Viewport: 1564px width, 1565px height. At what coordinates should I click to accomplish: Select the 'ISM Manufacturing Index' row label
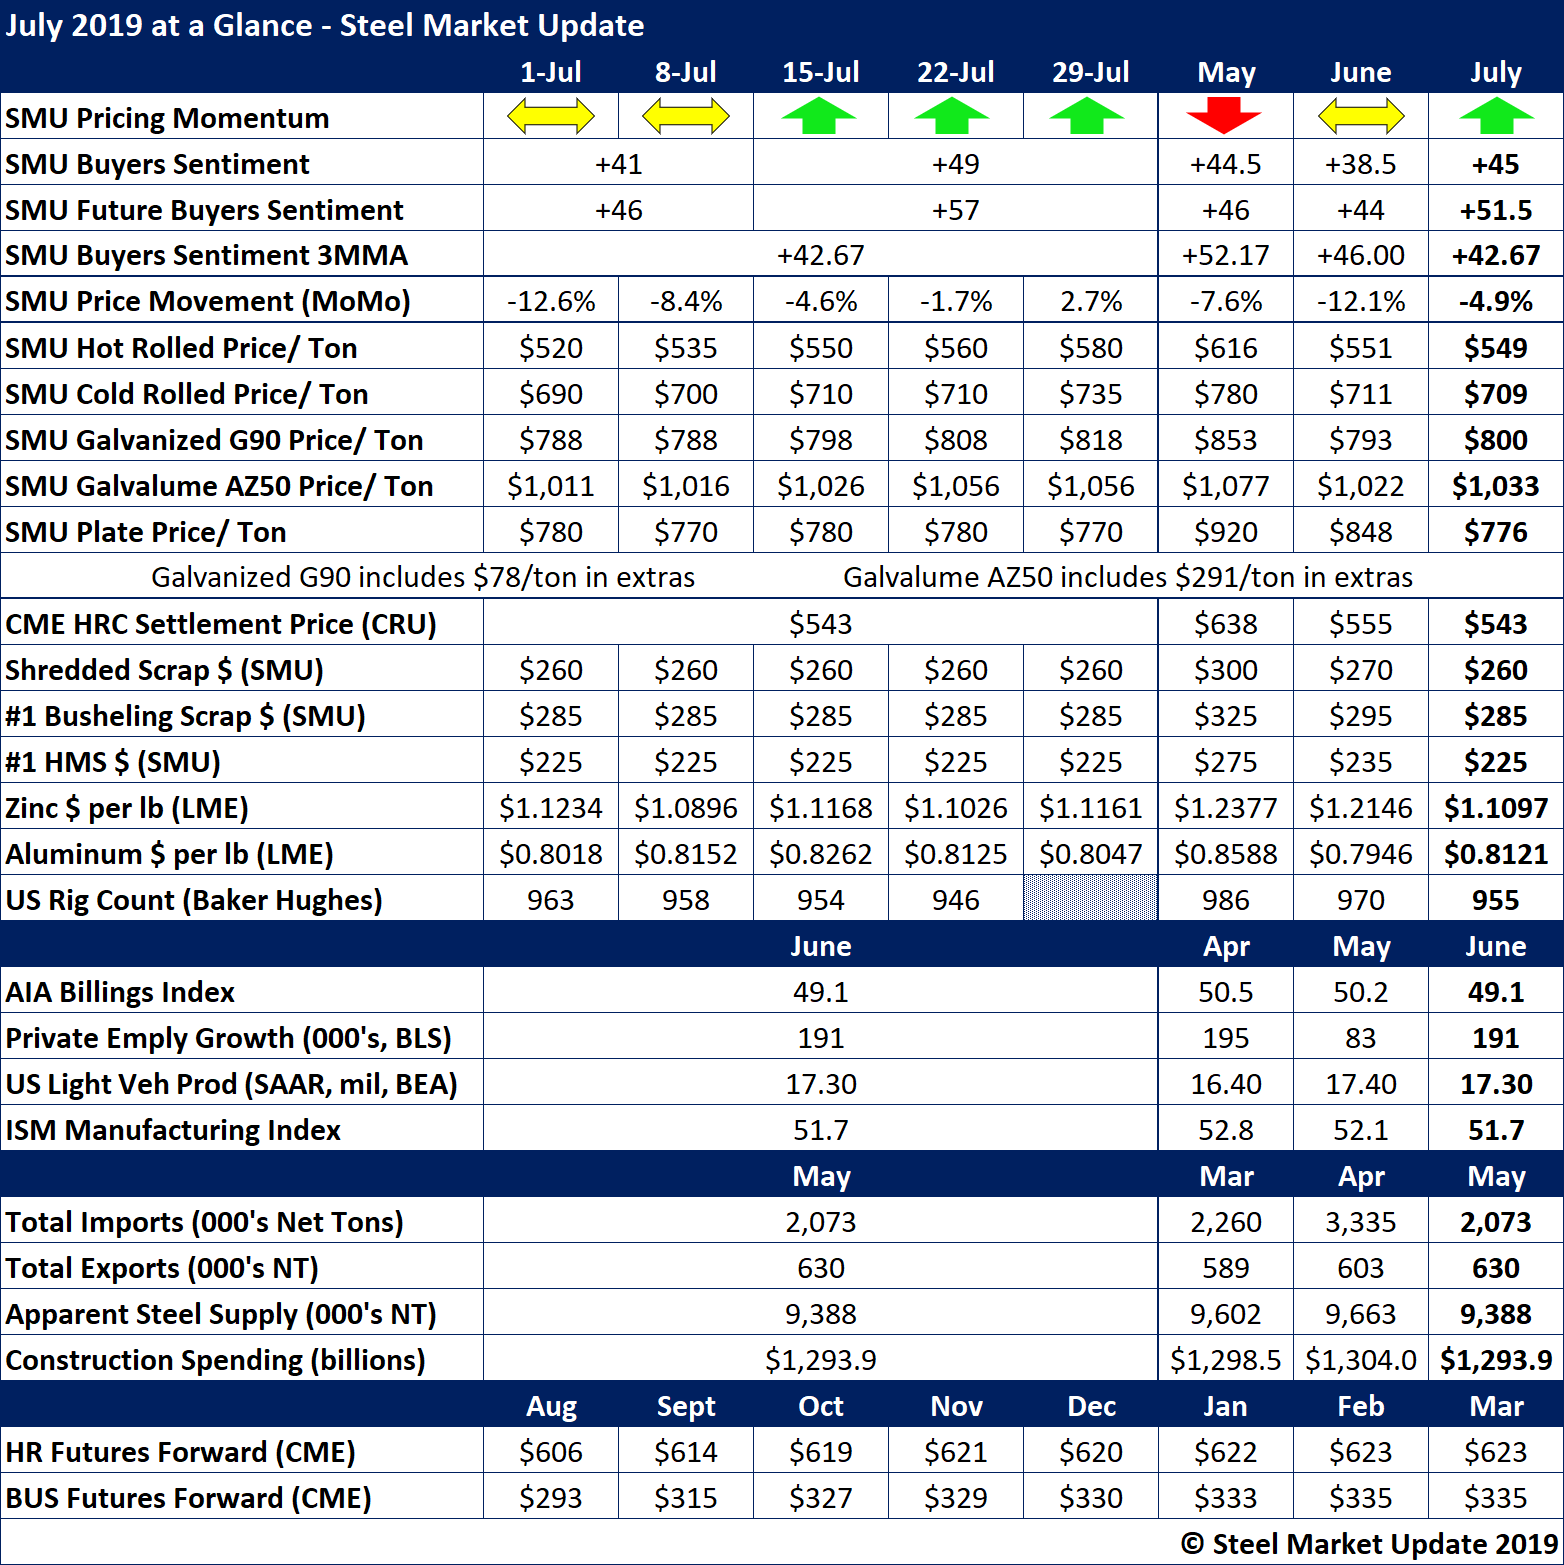click(x=173, y=1130)
